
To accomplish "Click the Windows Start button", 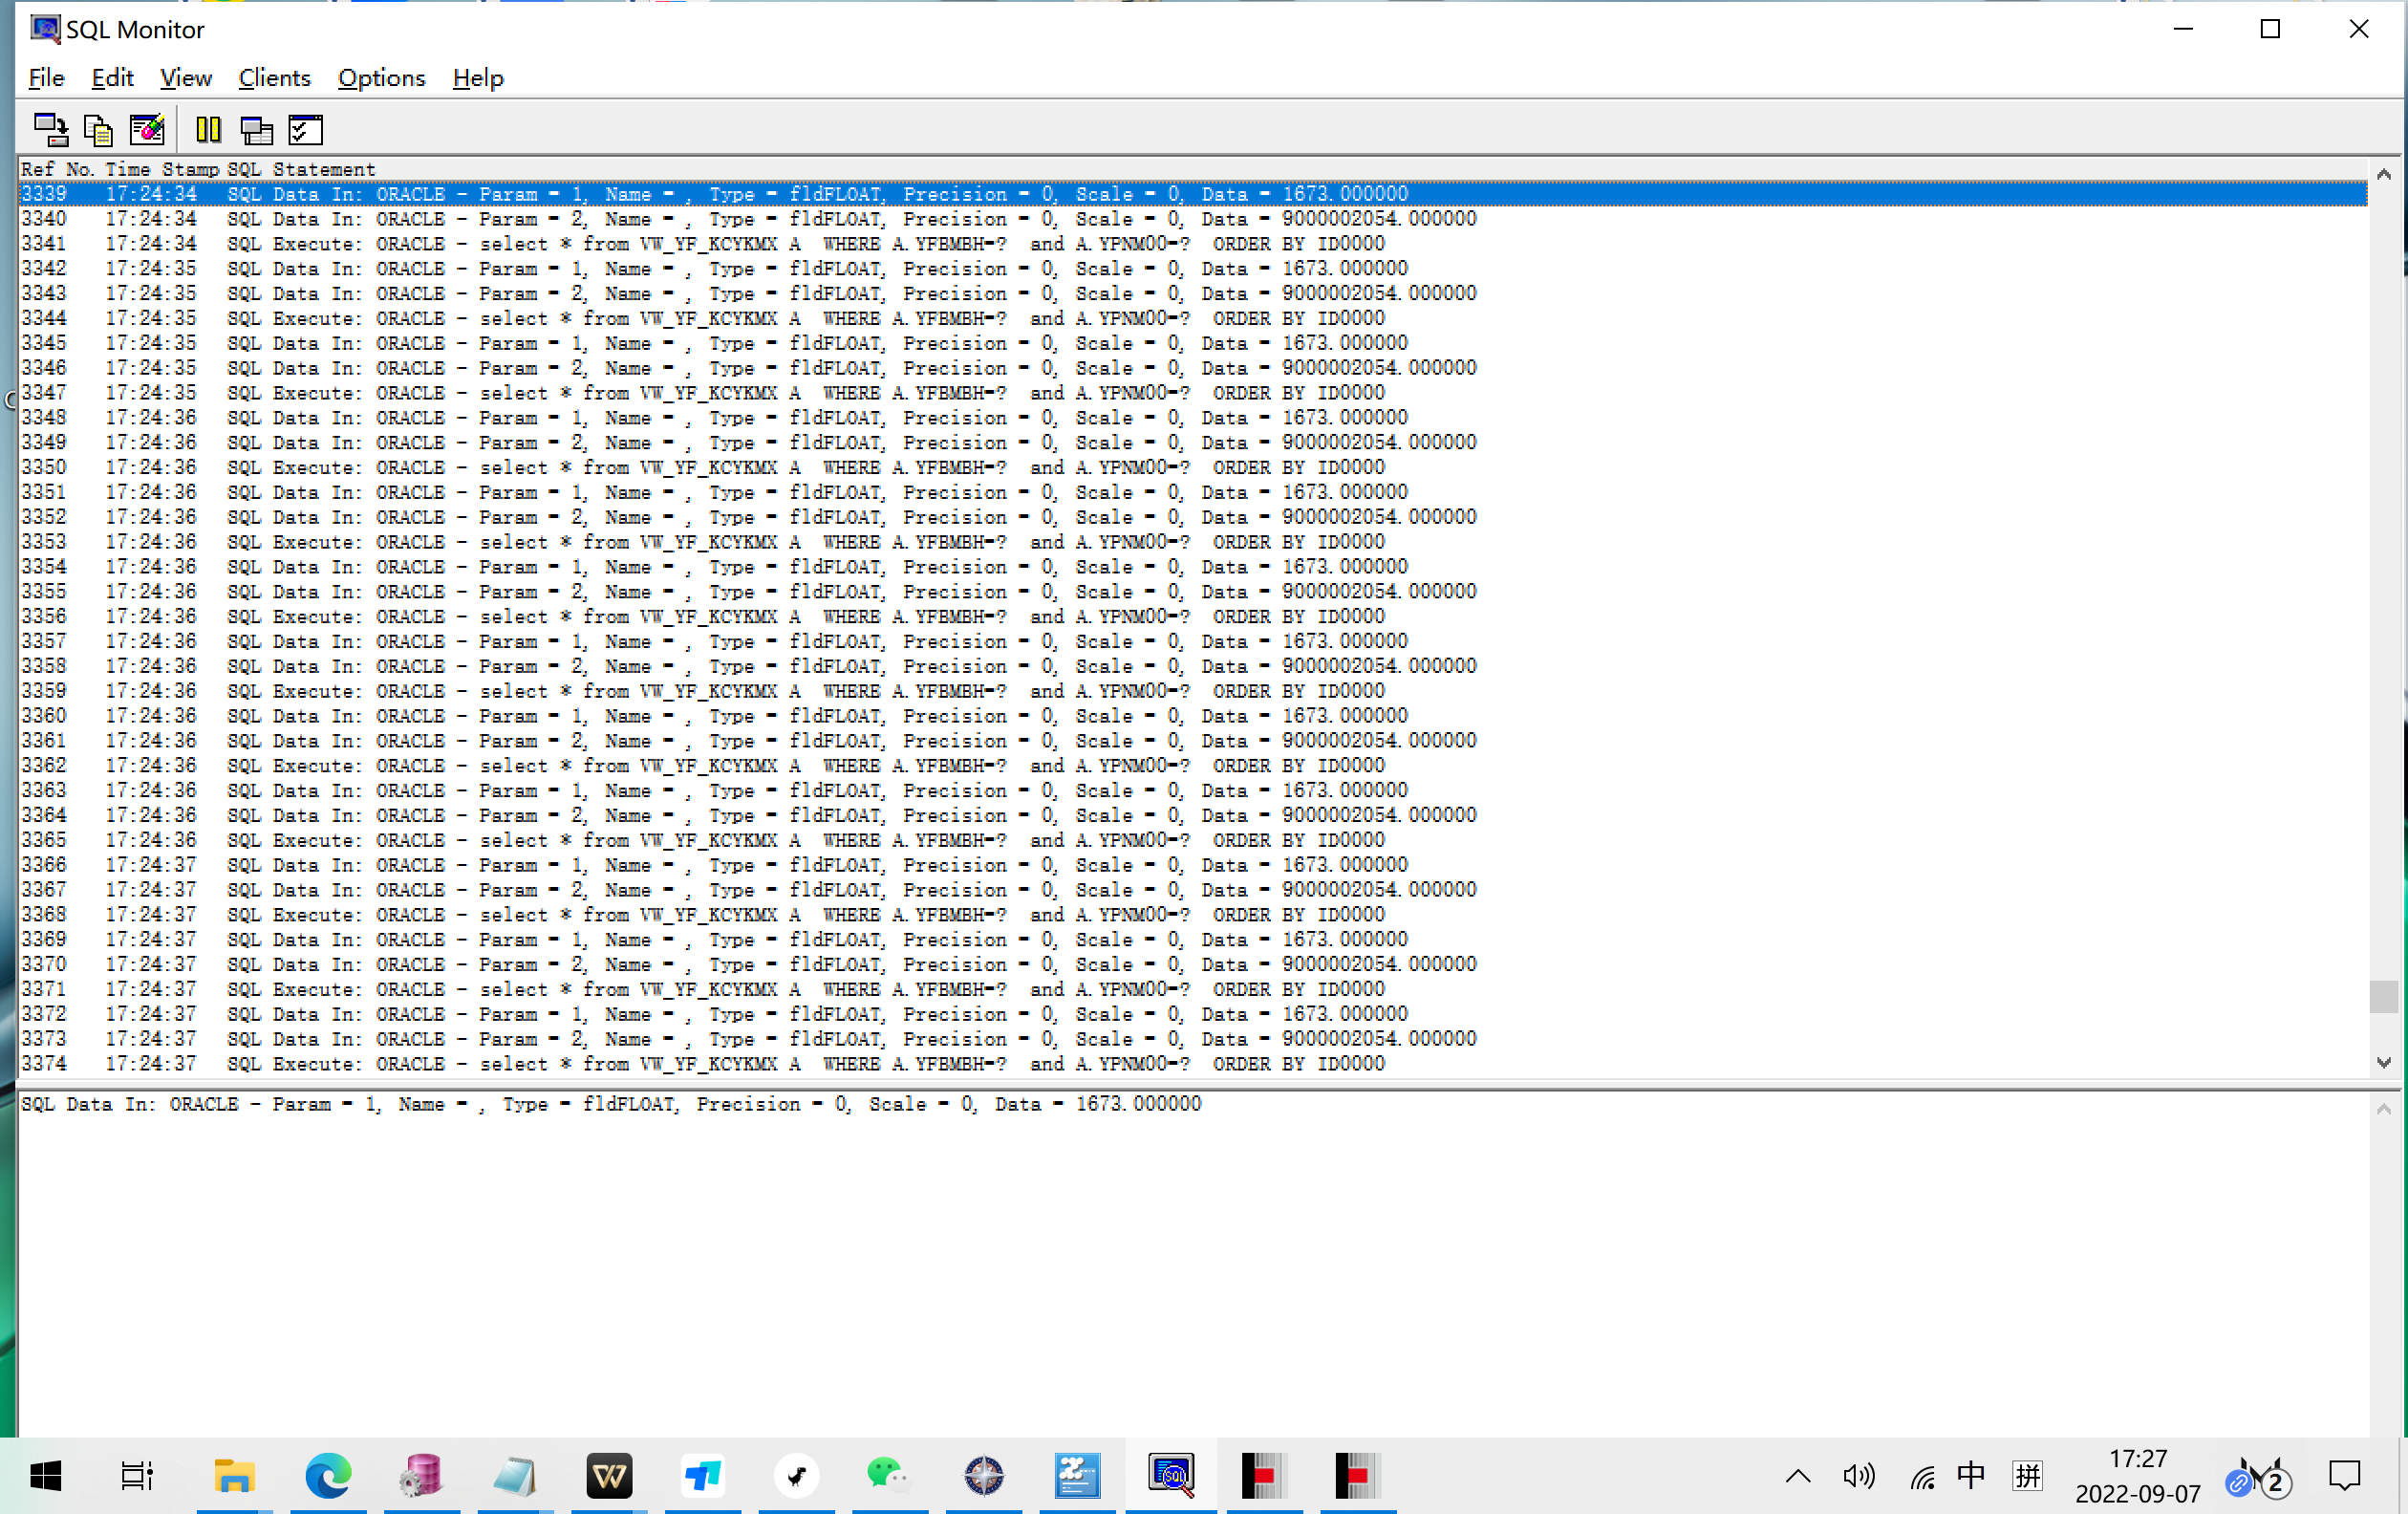I will click(x=46, y=1475).
